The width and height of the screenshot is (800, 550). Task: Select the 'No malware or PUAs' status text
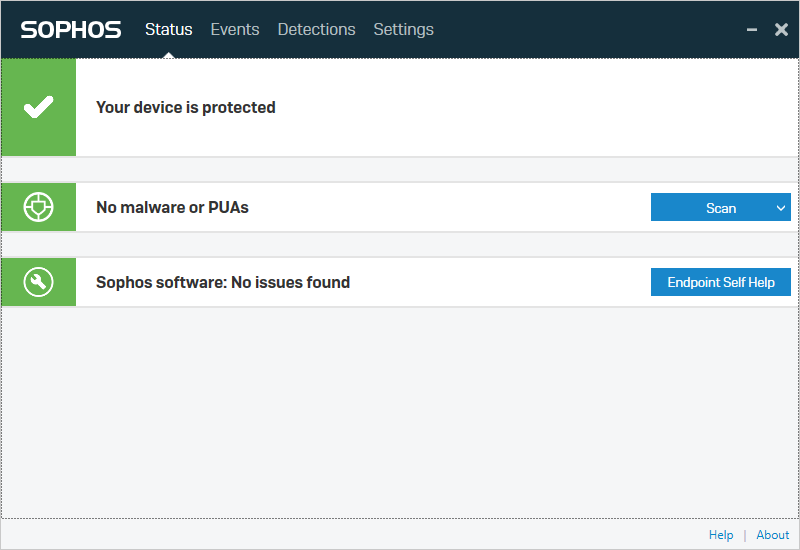(x=172, y=208)
